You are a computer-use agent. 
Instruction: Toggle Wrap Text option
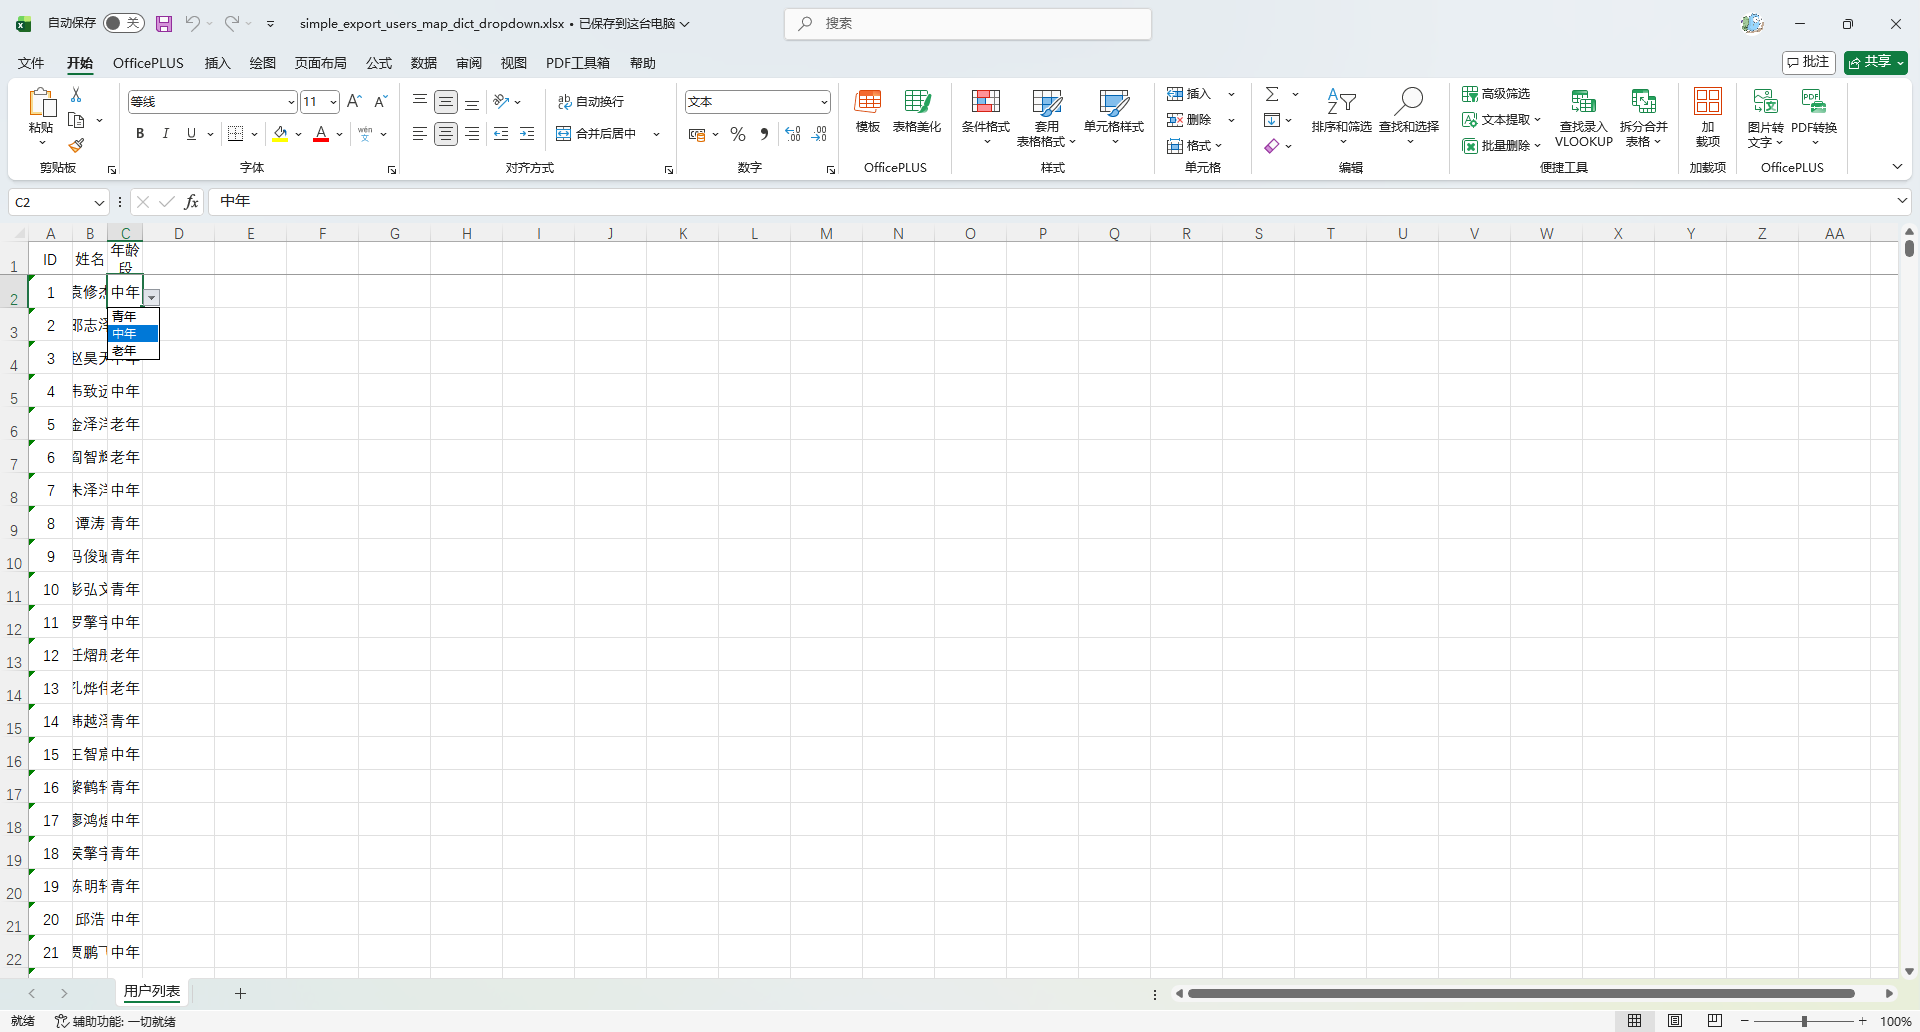coord(591,102)
